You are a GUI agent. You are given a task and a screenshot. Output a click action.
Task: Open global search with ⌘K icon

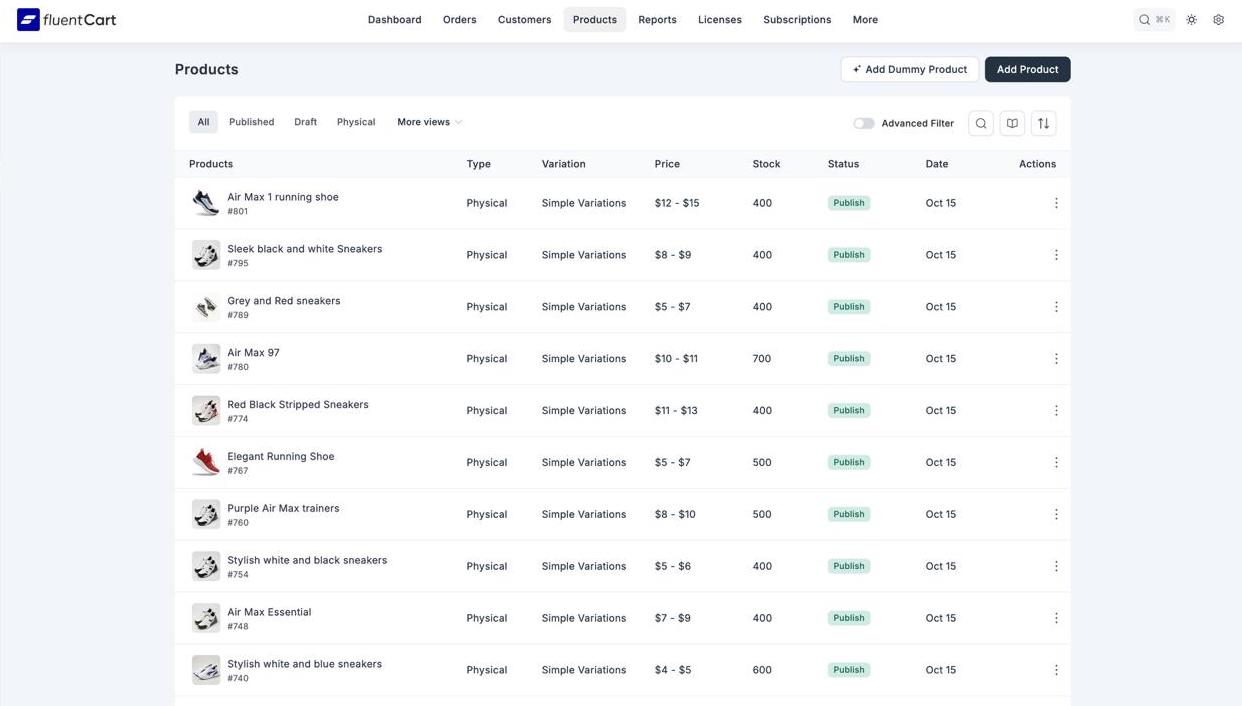[1154, 20]
